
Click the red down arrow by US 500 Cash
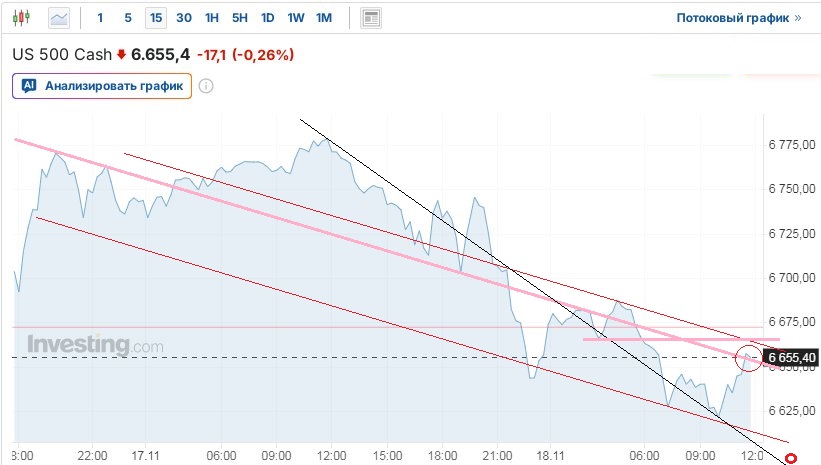pos(122,55)
